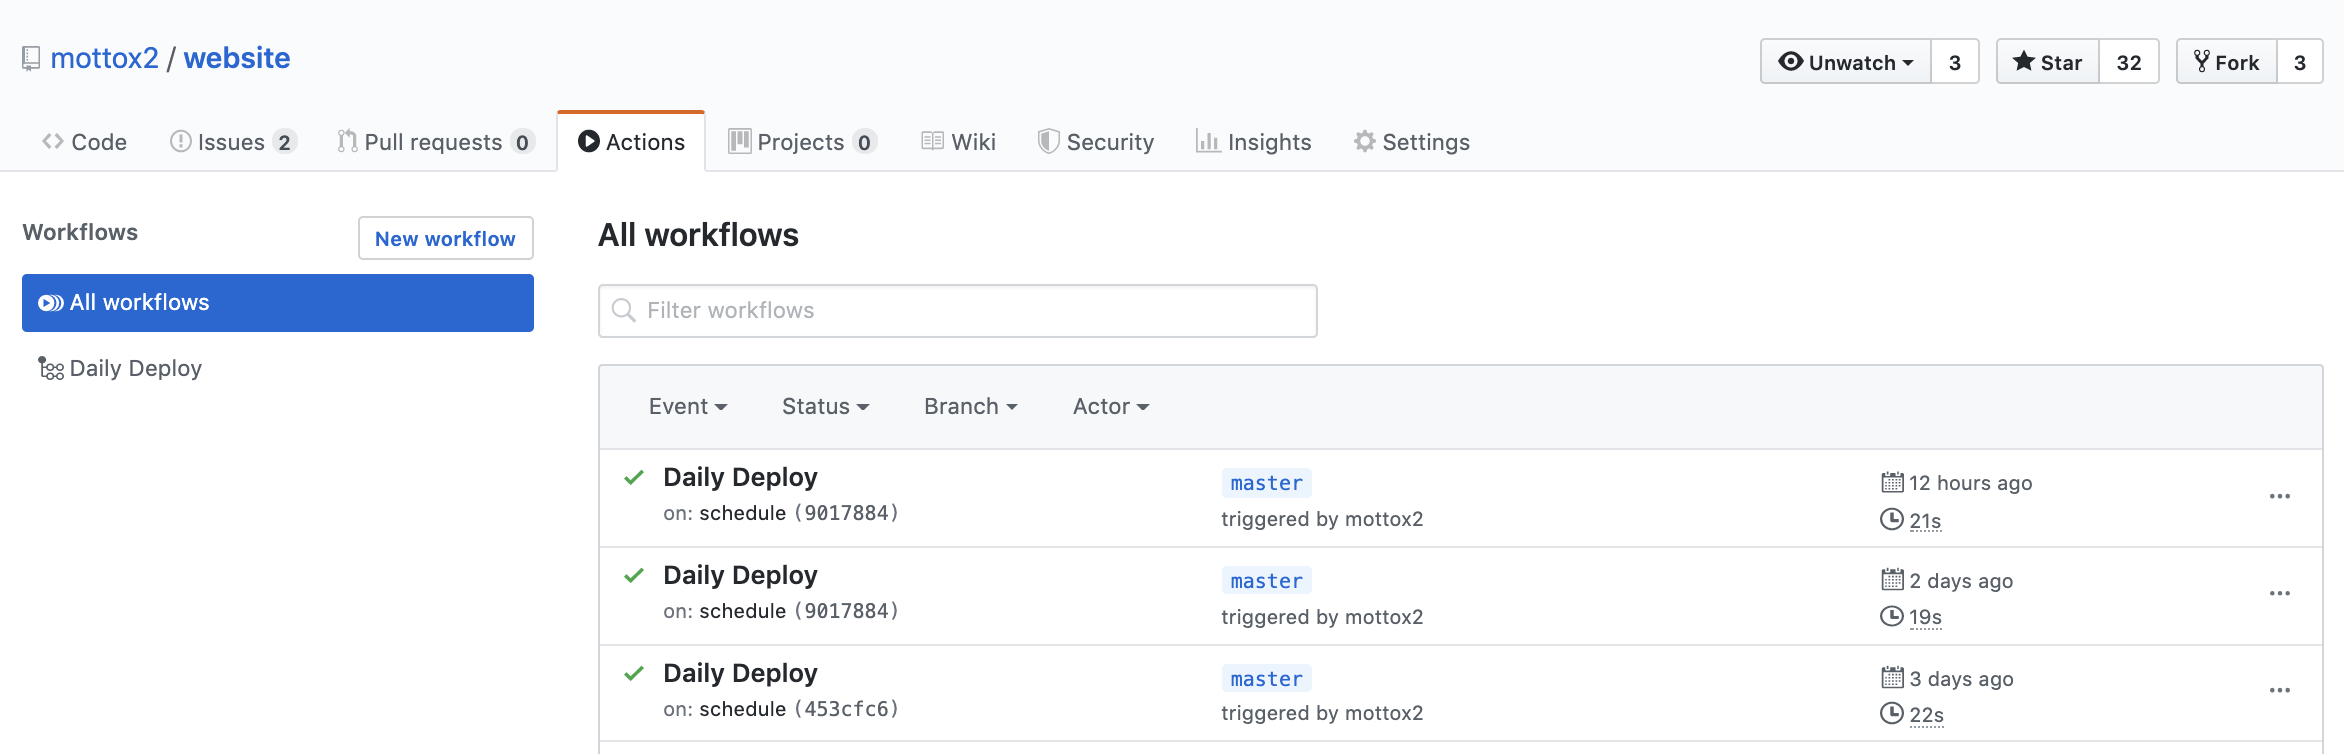Select the Actions tab

click(631, 142)
